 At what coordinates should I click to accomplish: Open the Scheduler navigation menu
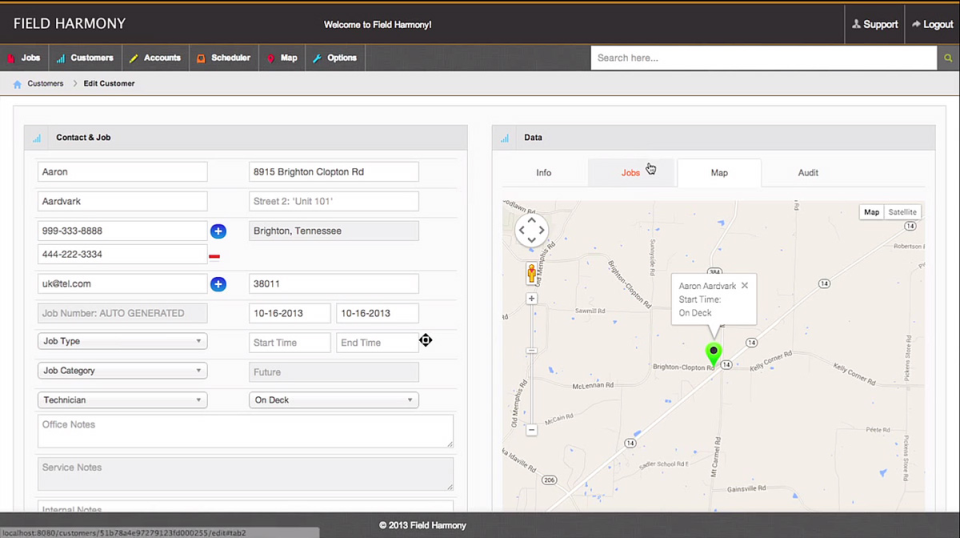tap(223, 58)
